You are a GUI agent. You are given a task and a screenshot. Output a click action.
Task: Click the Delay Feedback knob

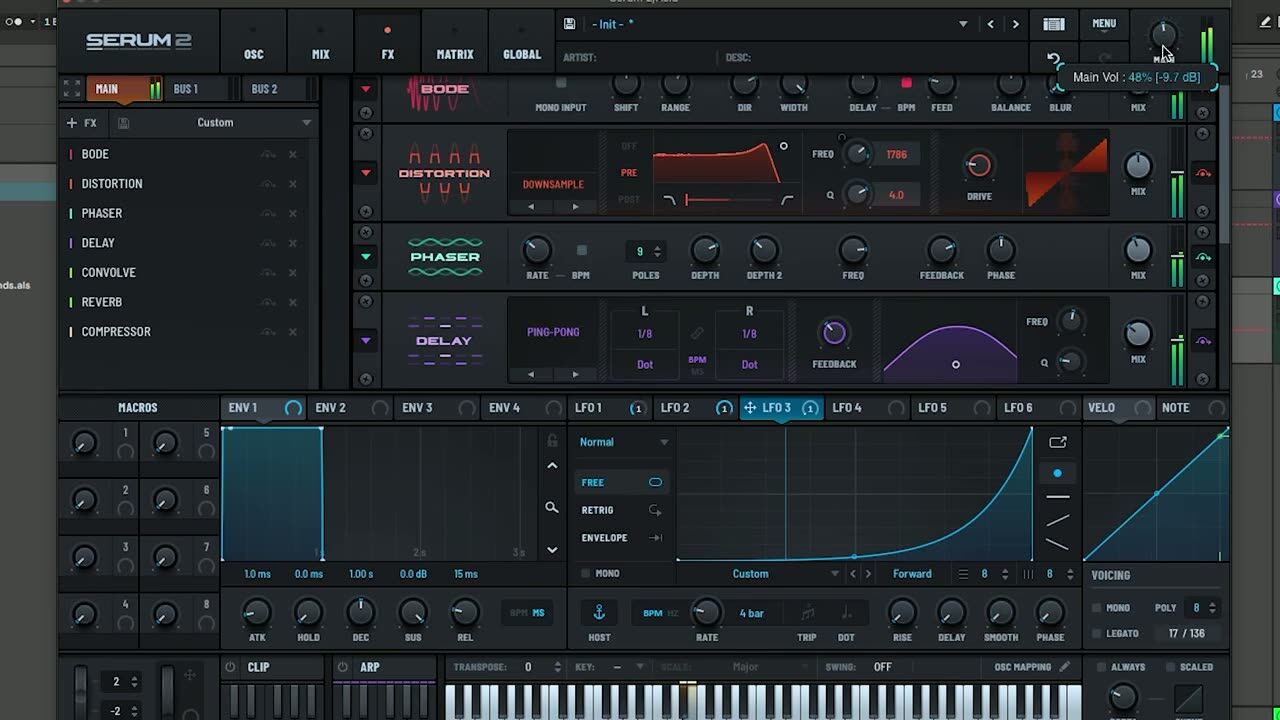(834, 334)
